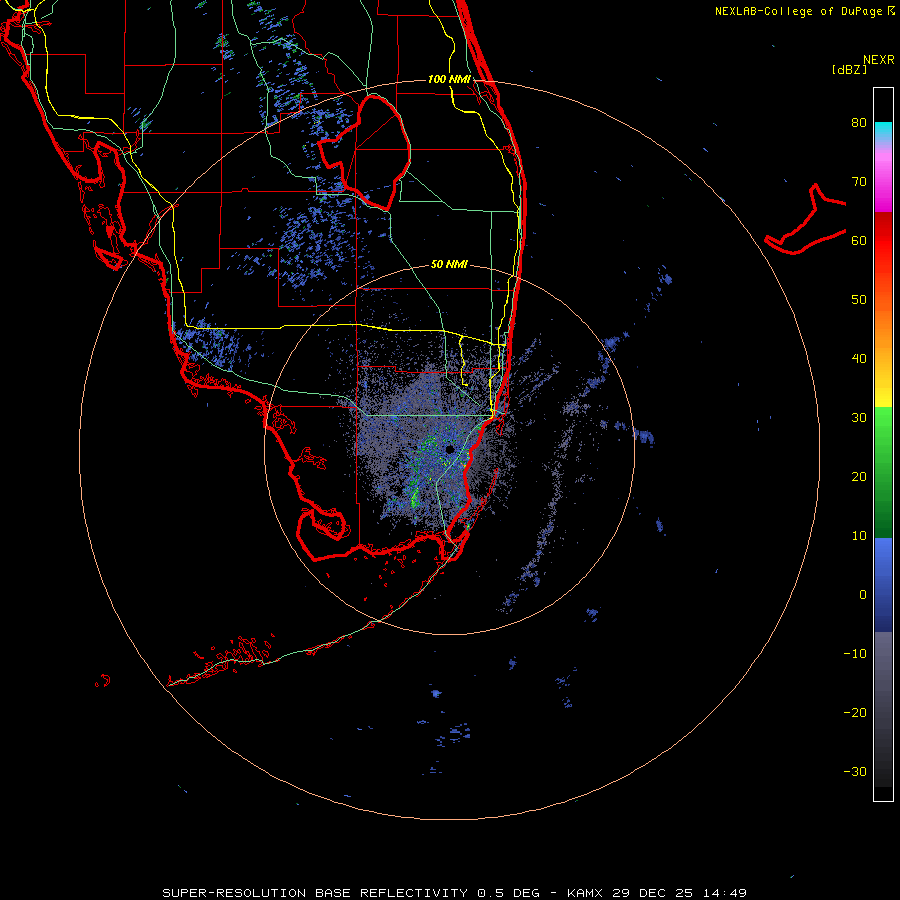Click the [dBZ] unit label
Image resolution: width=900 pixels, height=900 pixels.
click(x=849, y=69)
